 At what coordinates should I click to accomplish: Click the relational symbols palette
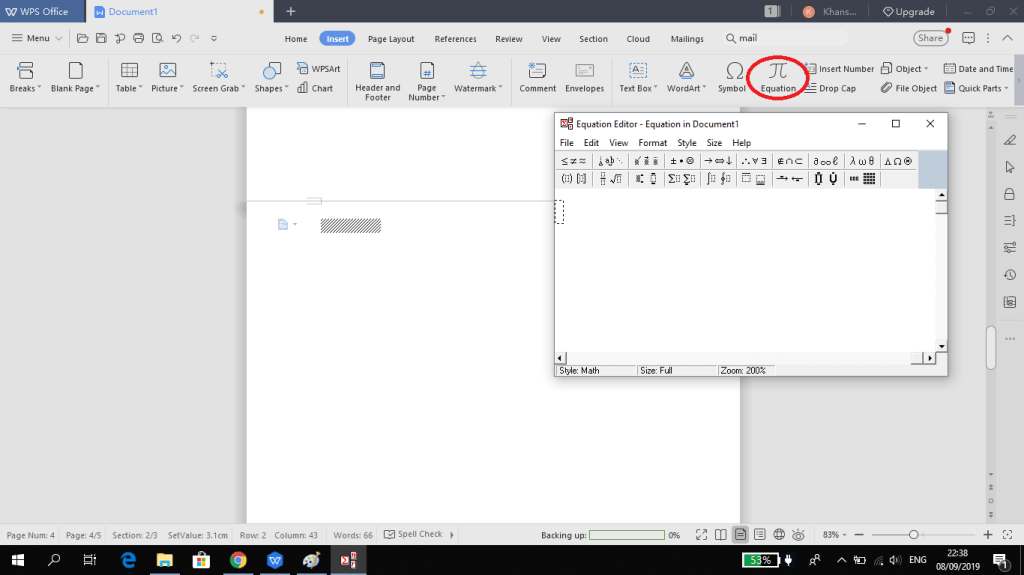pos(573,160)
